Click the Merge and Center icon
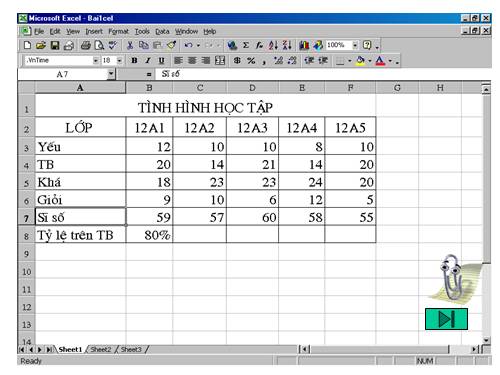The height and width of the screenshot is (375, 500). 220,60
